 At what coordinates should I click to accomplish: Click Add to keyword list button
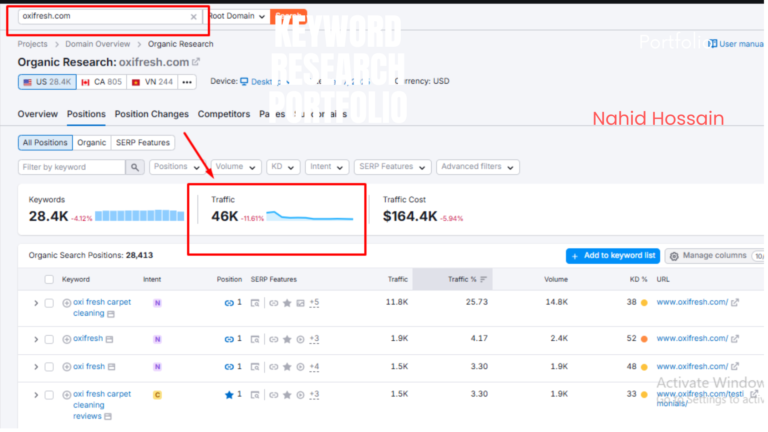[x=613, y=256]
